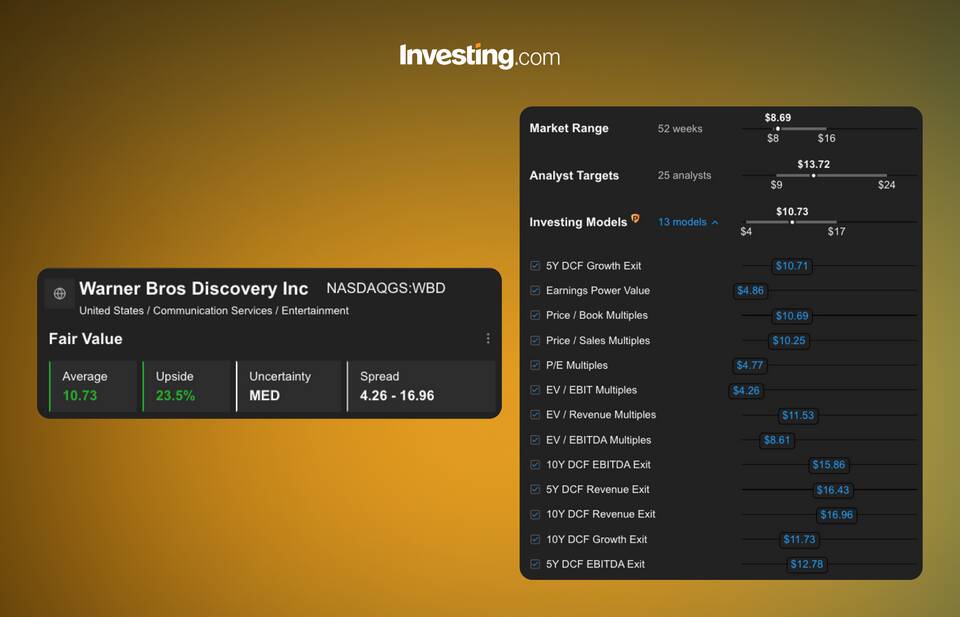The width and height of the screenshot is (960, 617).
Task: Select the $10.25 Price / Sales value tag
Action: pos(789,340)
